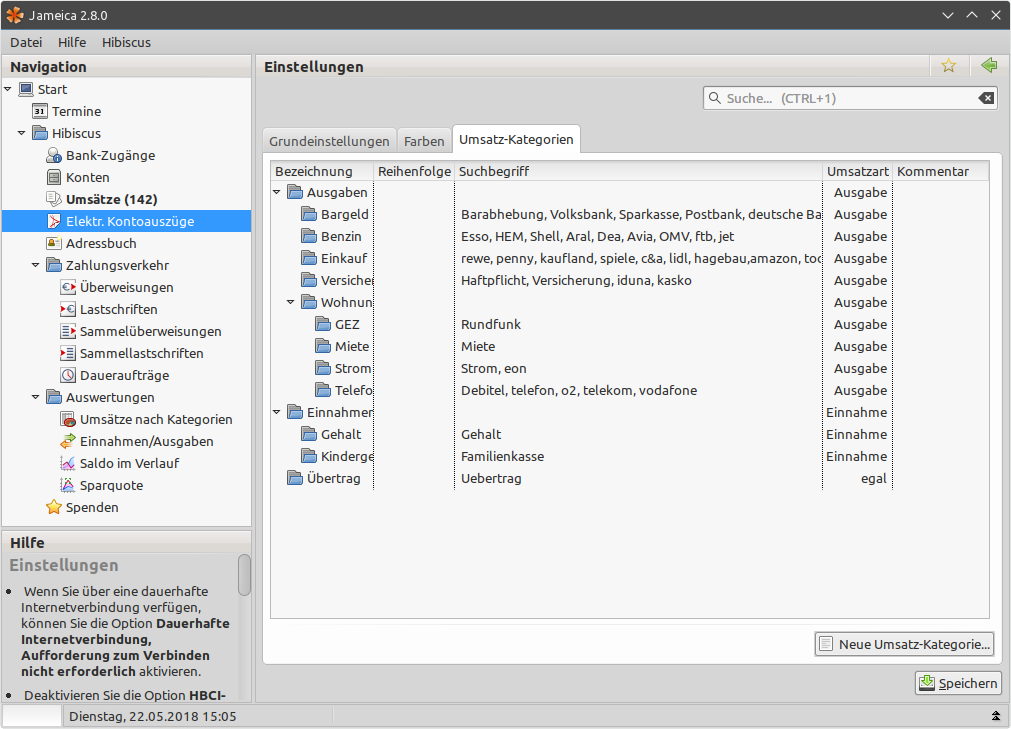Click the Lastschriften icon
This screenshot has width=1011, height=729.
(x=68, y=309)
